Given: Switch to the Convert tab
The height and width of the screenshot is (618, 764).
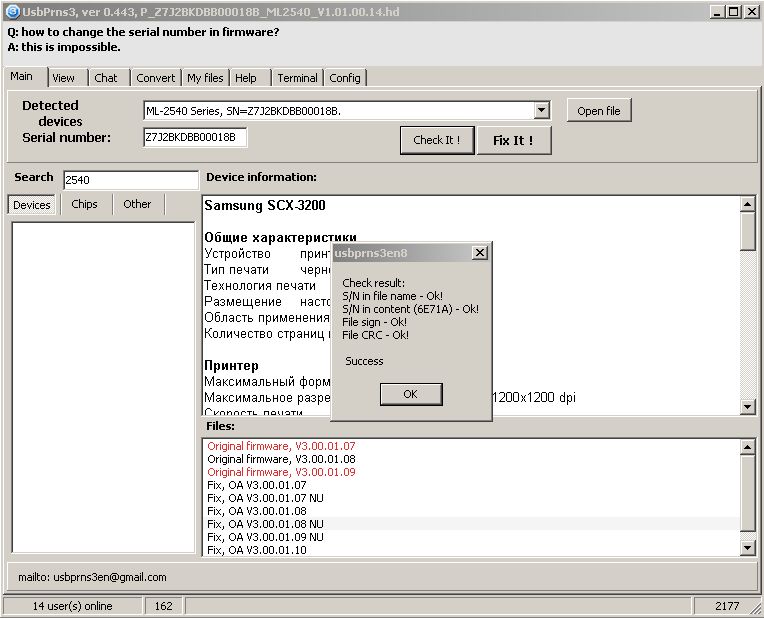Looking at the screenshot, I should point(155,78).
